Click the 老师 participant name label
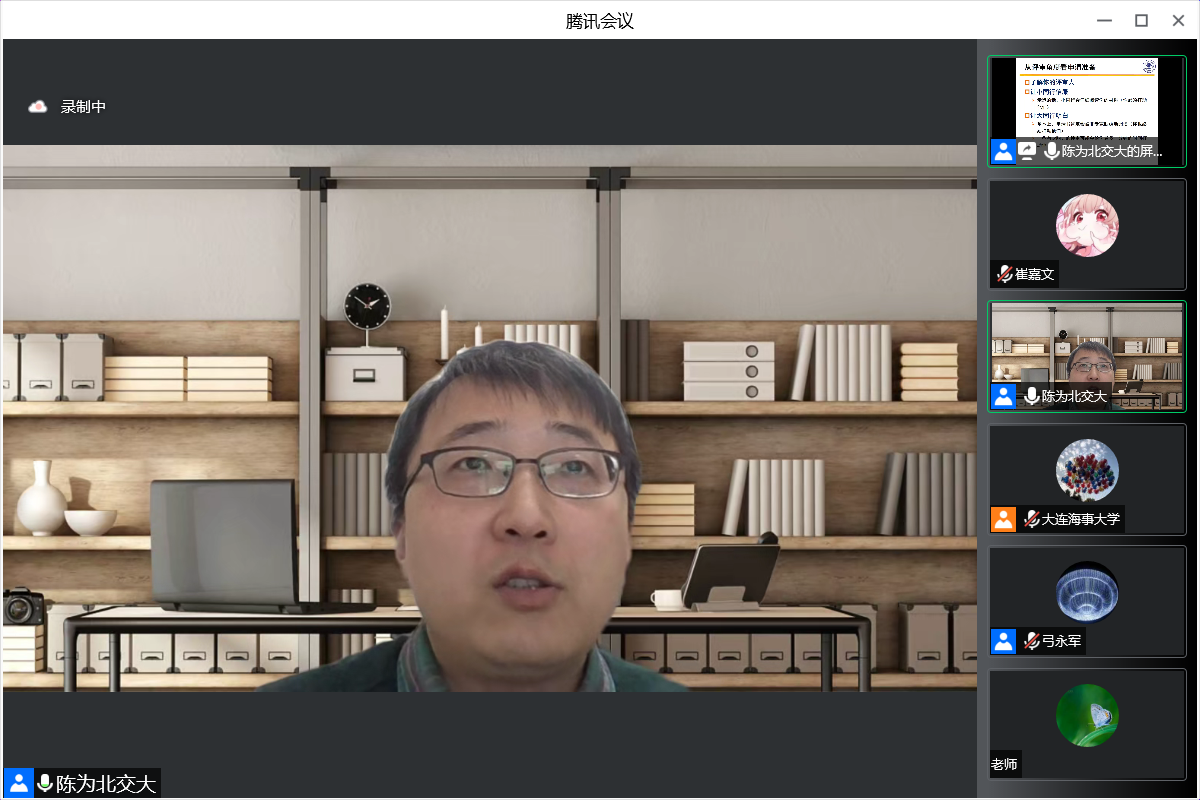The width and height of the screenshot is (1200, 800). point(1004,764)
